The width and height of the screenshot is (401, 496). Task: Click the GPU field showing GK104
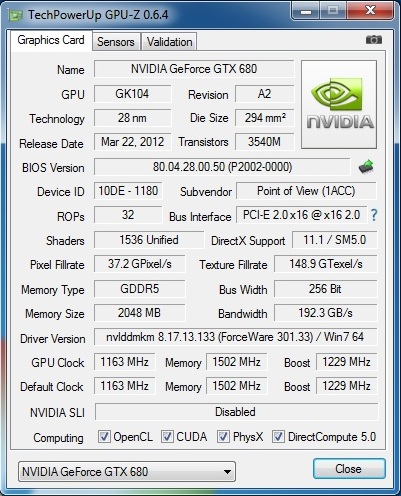(132, 94)
